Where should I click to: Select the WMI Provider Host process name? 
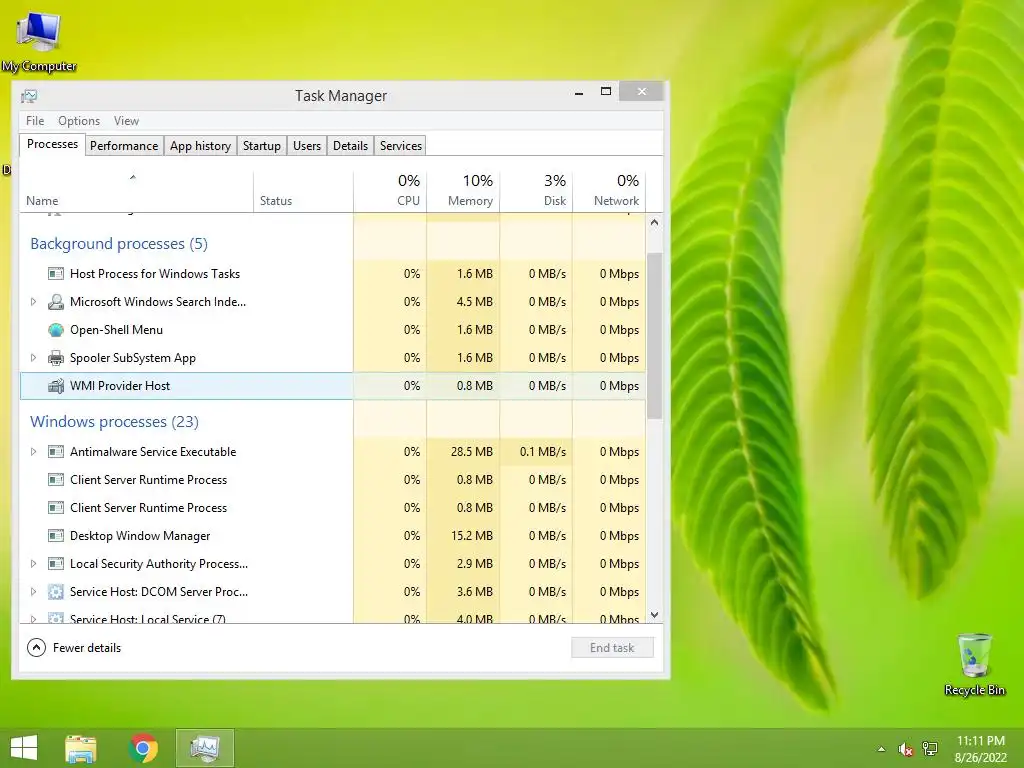120,386
